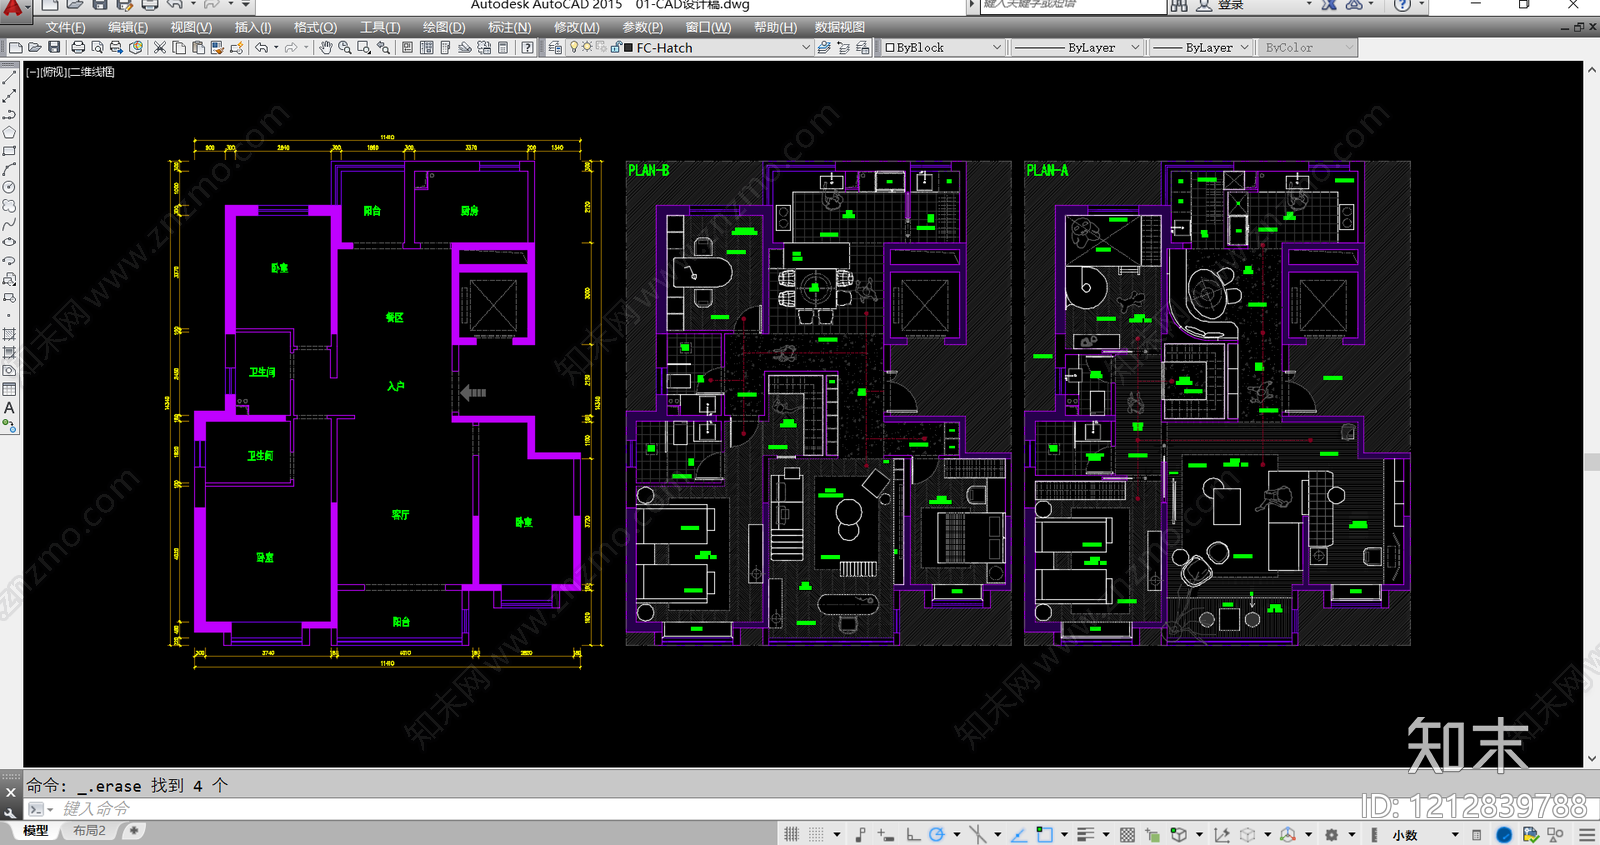
Task: Toggle grid display in status bar
Action: click(x=791, y=834)
